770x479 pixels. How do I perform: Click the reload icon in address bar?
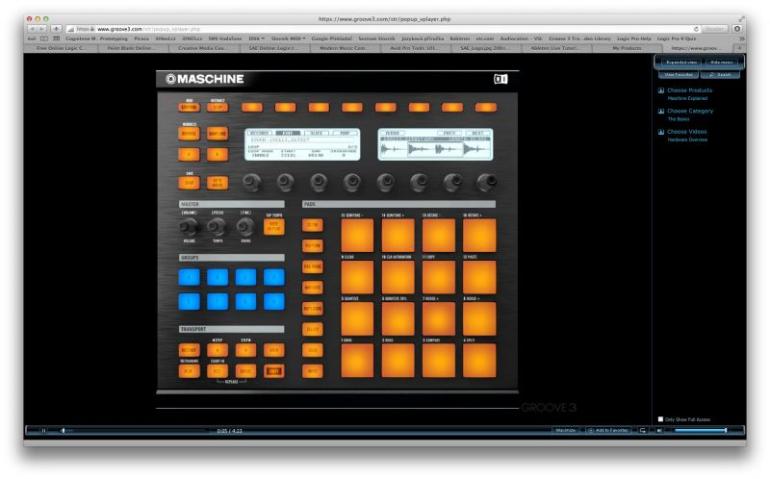(x=696, y=29)
